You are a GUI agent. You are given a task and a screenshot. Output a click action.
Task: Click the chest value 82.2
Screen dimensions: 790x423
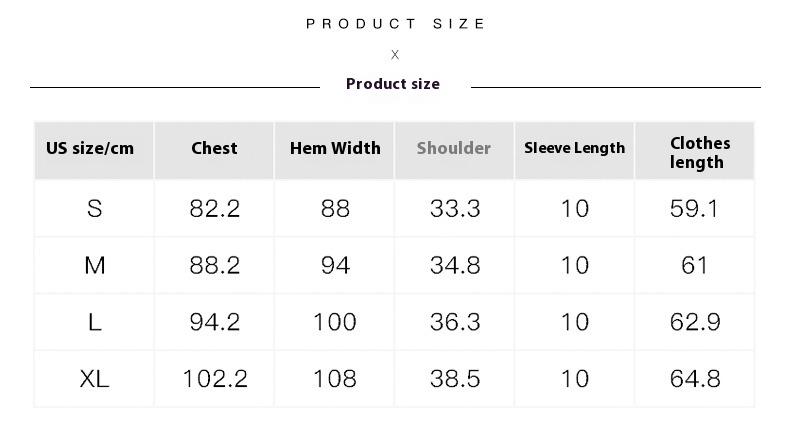pos(215,208)
